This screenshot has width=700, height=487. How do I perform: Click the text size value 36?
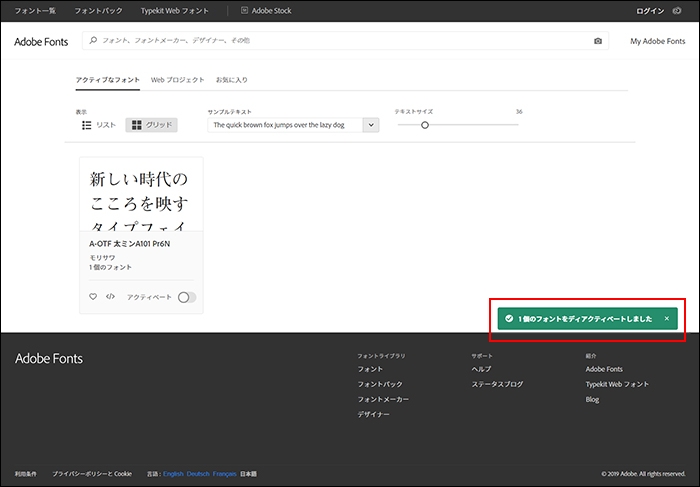[x=519, y=112]
